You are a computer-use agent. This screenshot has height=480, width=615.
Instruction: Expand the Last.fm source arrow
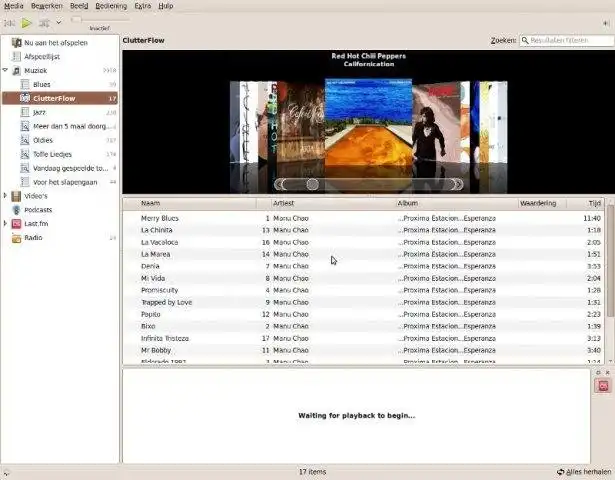point(5,223)
